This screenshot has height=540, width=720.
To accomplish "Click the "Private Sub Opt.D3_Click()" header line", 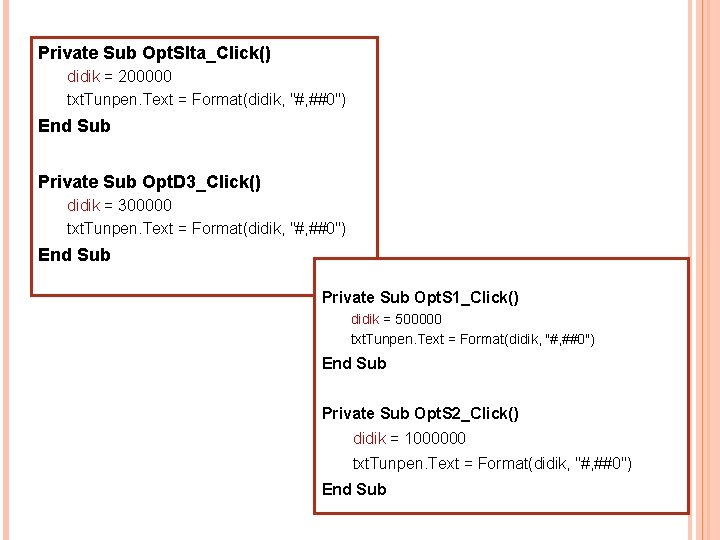I will (149, 182).
